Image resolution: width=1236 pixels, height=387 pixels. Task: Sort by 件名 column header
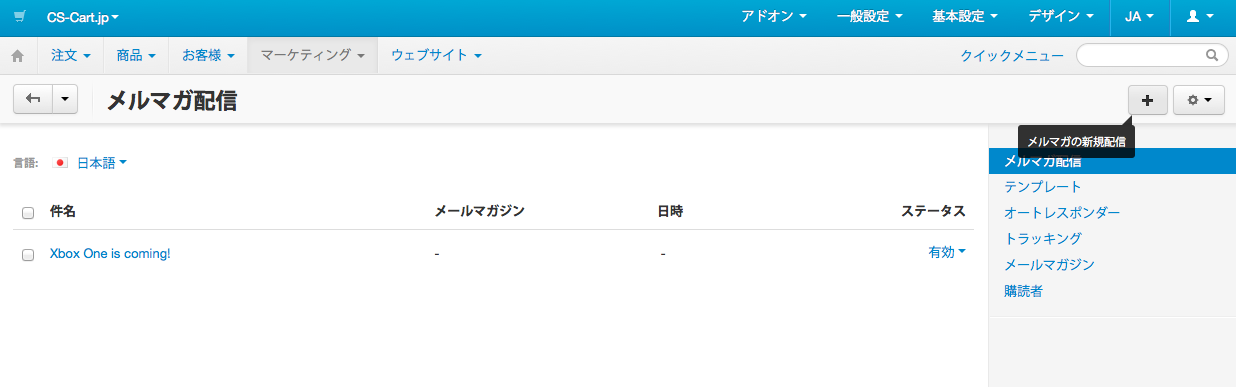pyautogui.click(x=63, y=211)
